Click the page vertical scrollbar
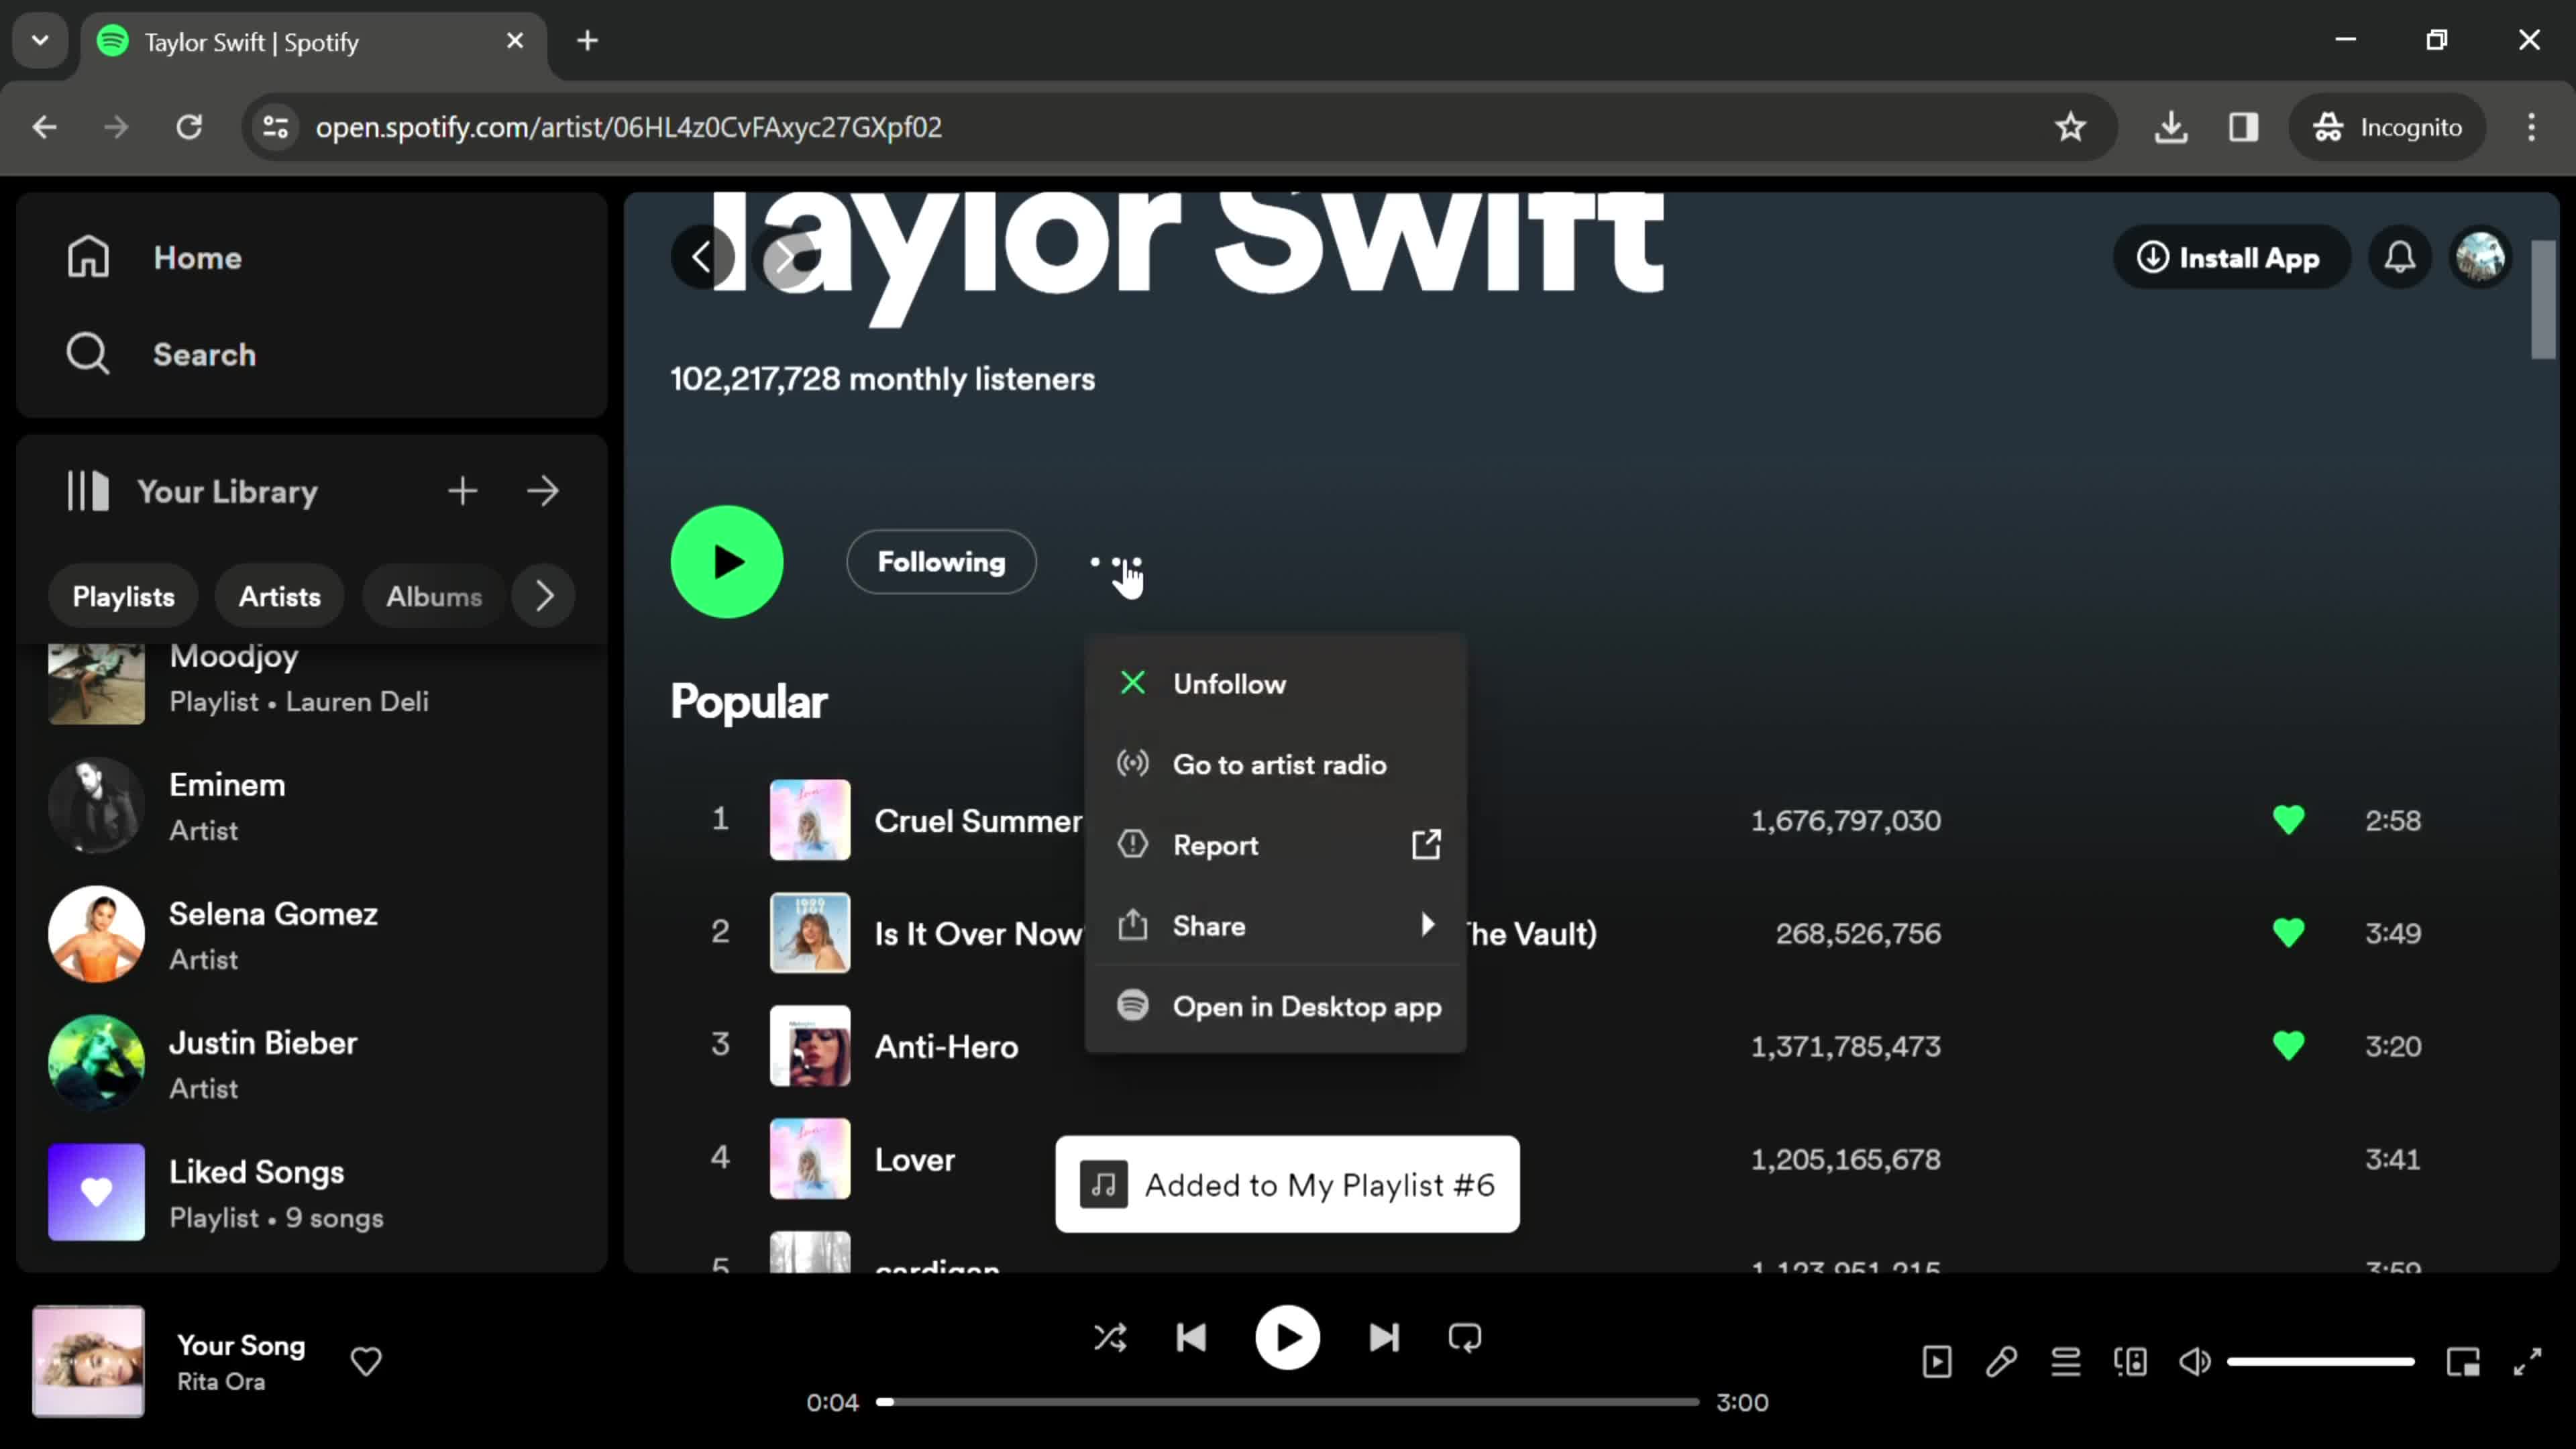The height and width of the screenshot is (1449, 2576). (x=2544, y=299)
